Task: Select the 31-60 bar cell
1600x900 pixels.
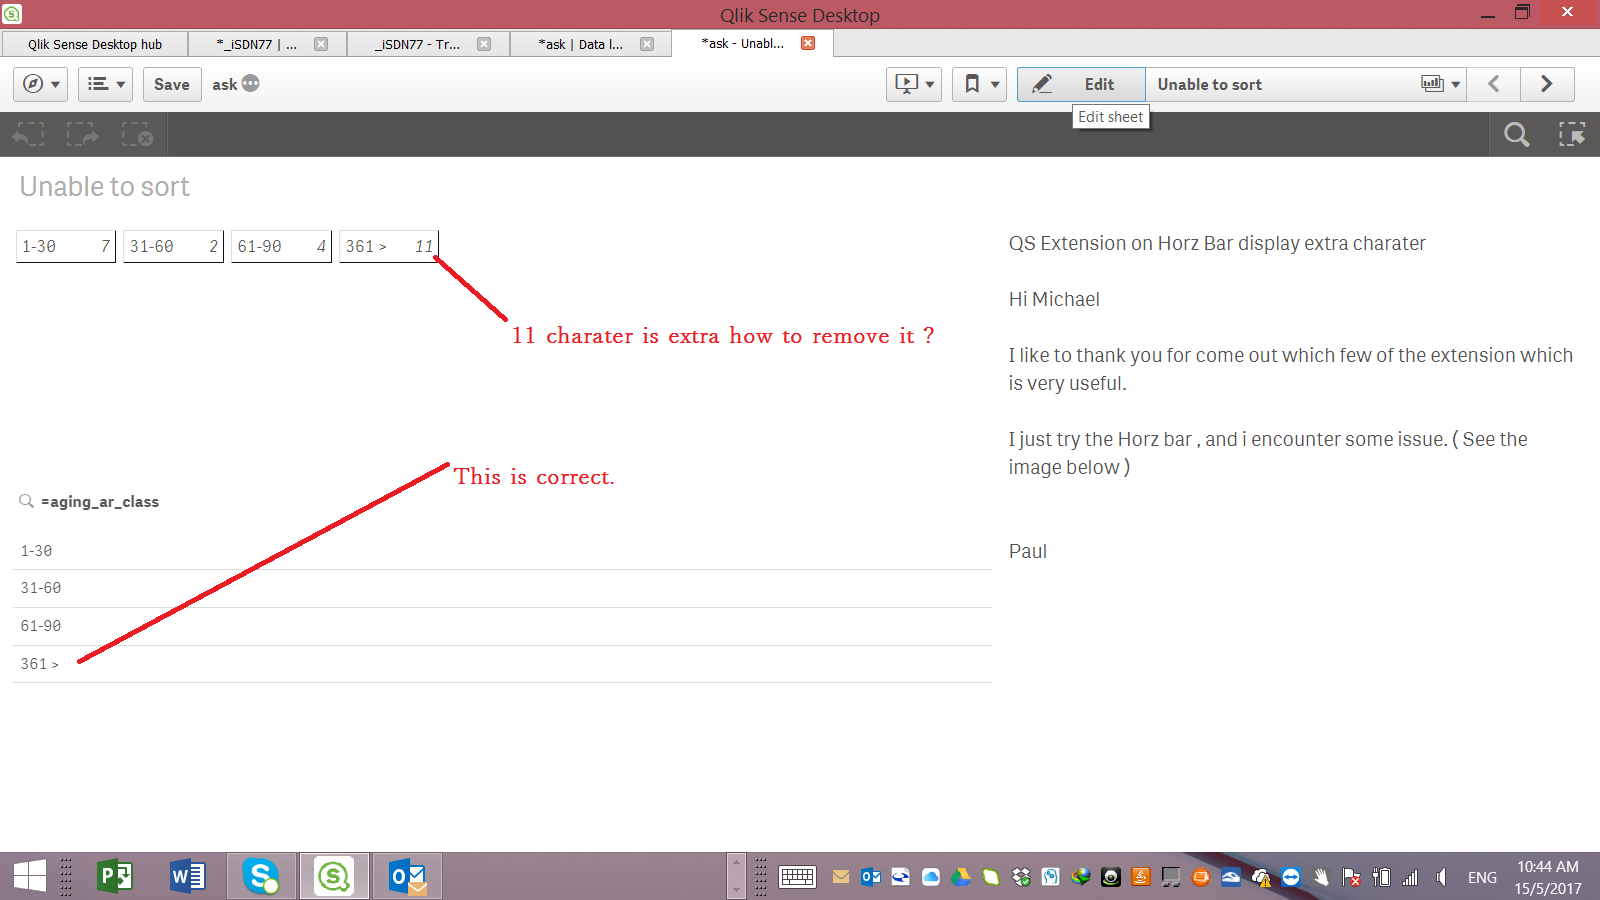Action: pos(173,246)
